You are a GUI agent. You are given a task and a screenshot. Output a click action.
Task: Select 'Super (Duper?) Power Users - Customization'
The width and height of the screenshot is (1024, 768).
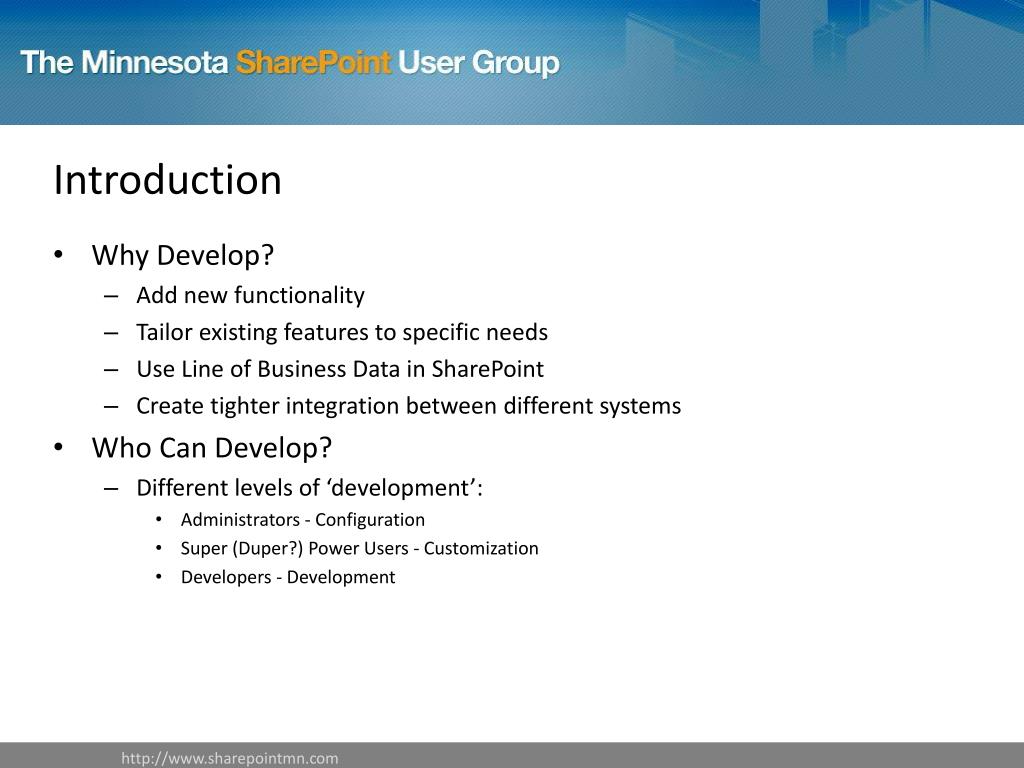click(x=359, y=549)
